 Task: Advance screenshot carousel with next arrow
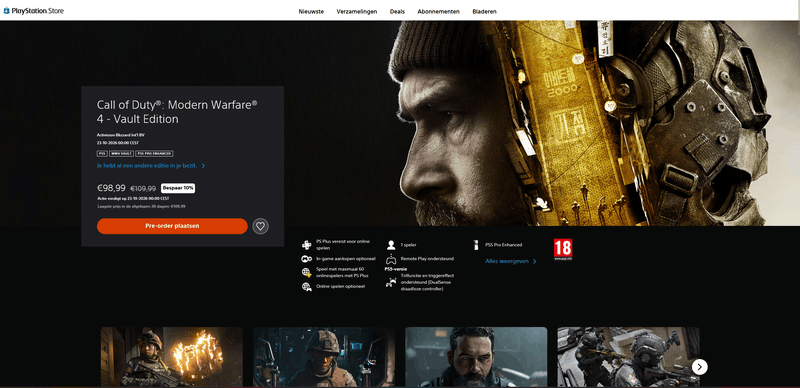pos(699,367)
